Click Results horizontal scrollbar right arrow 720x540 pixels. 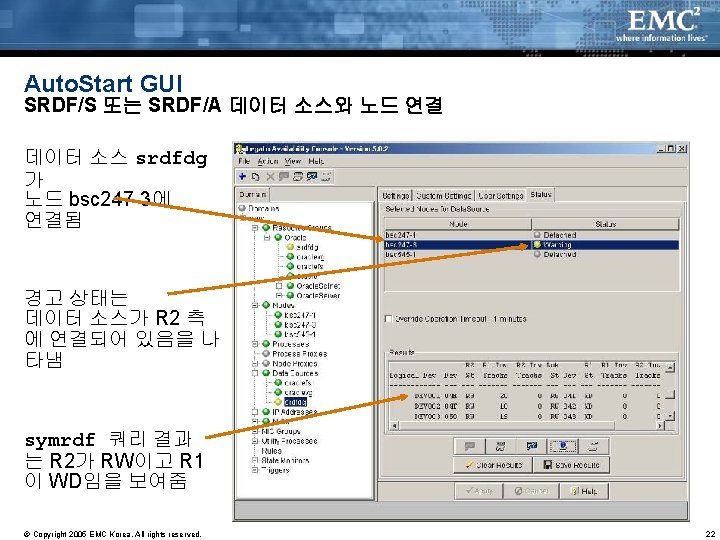tap(660, 426)
